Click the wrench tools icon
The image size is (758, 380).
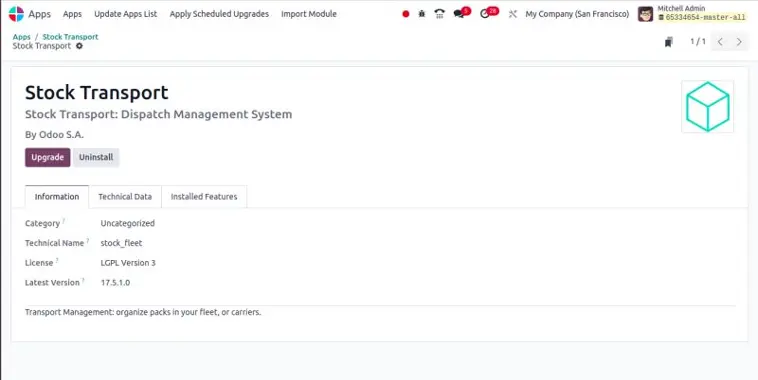pos(512,14)
